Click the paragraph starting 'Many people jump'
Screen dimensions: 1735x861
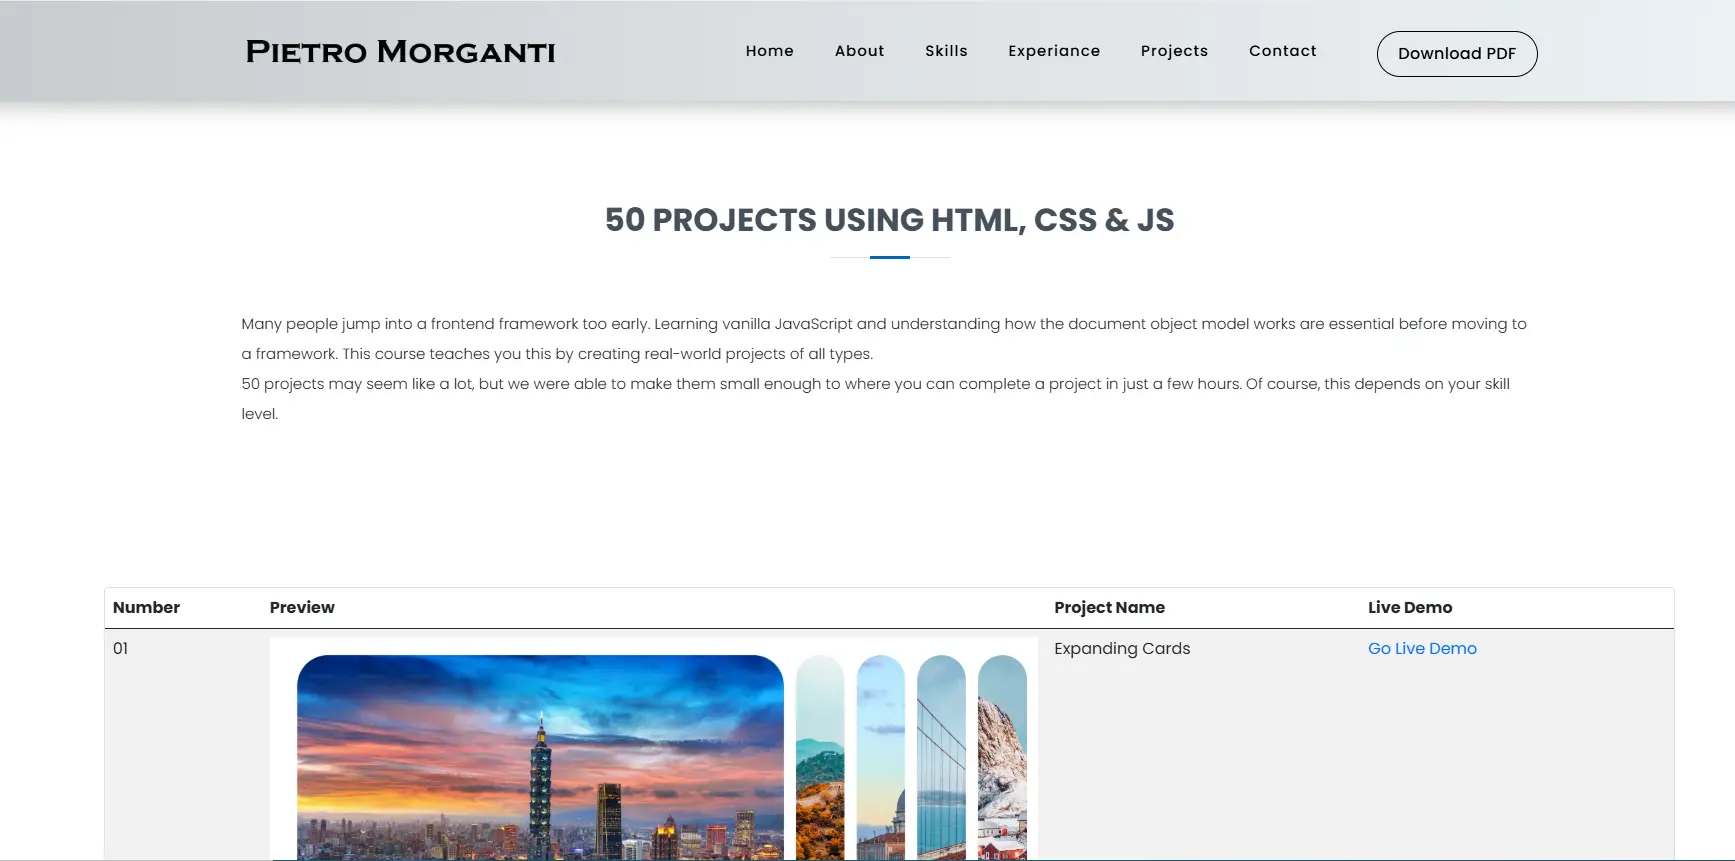click(884, 339)
